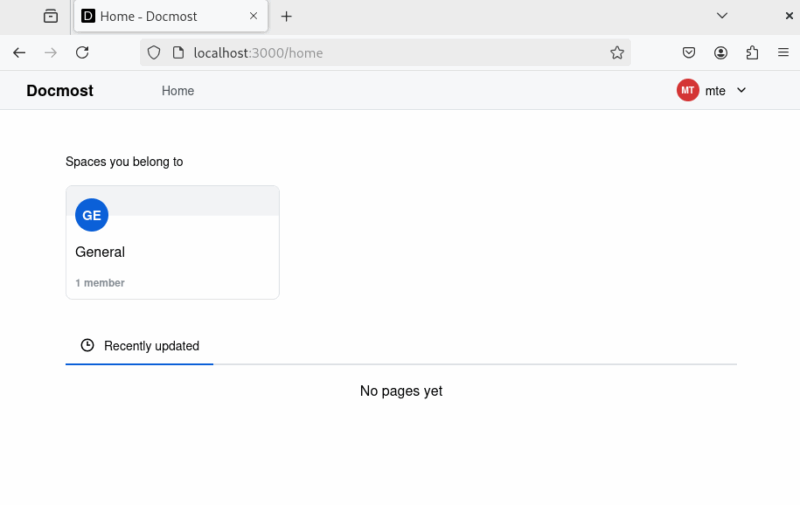800x505 pixels.
Task: Open the General space card
Action: [x=172, y=252]
